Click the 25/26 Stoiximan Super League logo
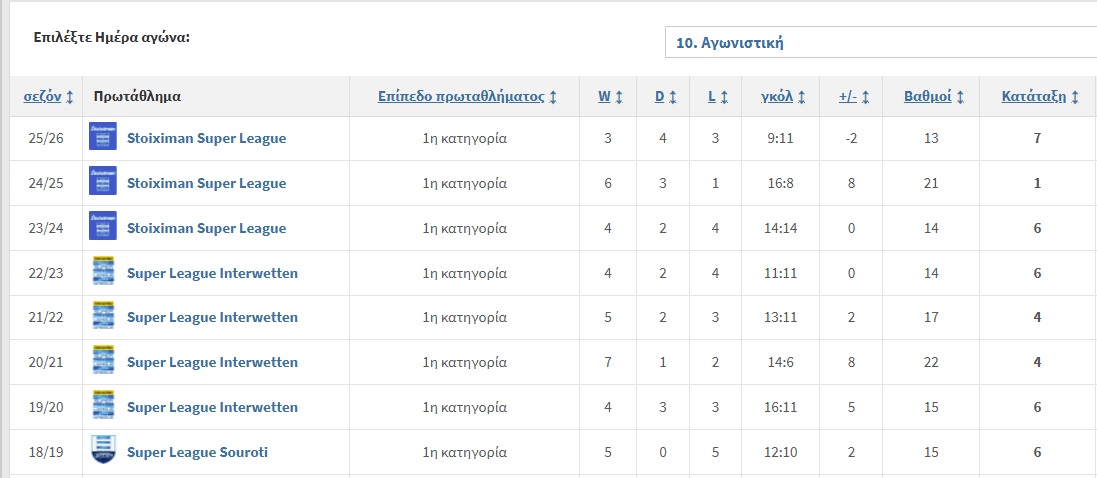The height and width of the screenshot is (478, 1097). pyautogui.click(x=103, y=138)
